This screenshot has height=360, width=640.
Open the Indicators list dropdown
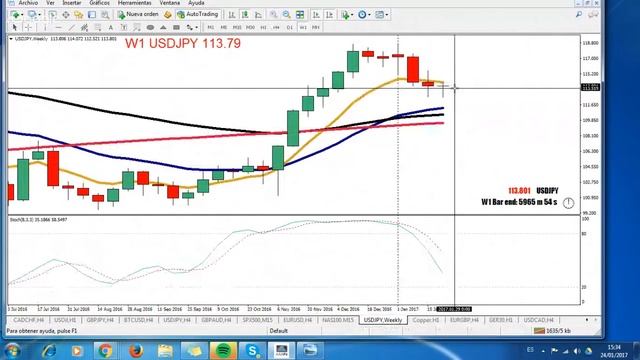pos(347,15)
